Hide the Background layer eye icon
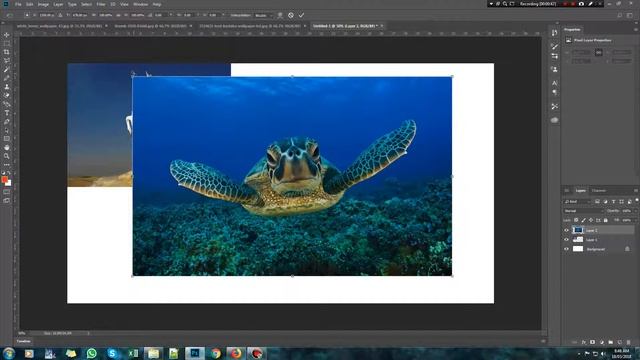The width and height of the screenshot is (640, 360). [x=567, y=249]
